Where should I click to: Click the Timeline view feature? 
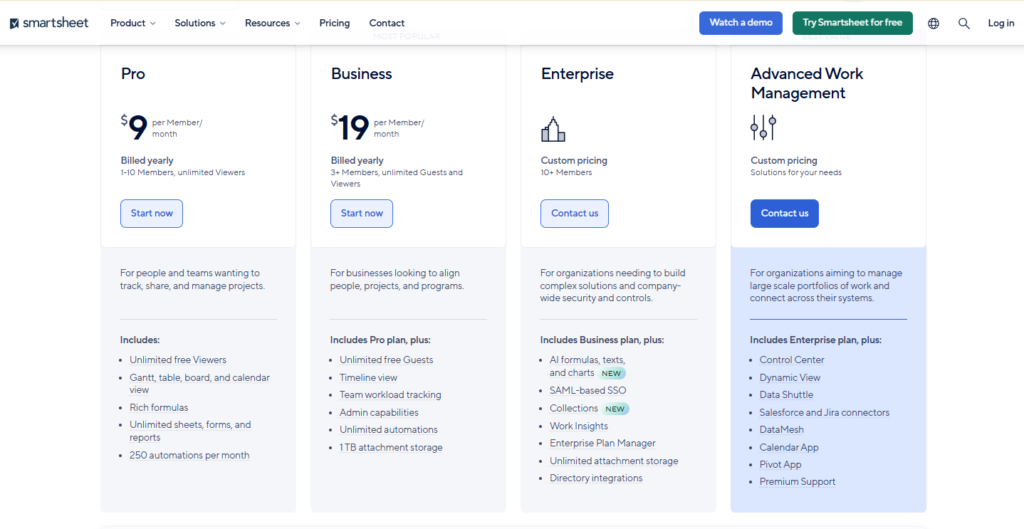[x=368, y=377]
